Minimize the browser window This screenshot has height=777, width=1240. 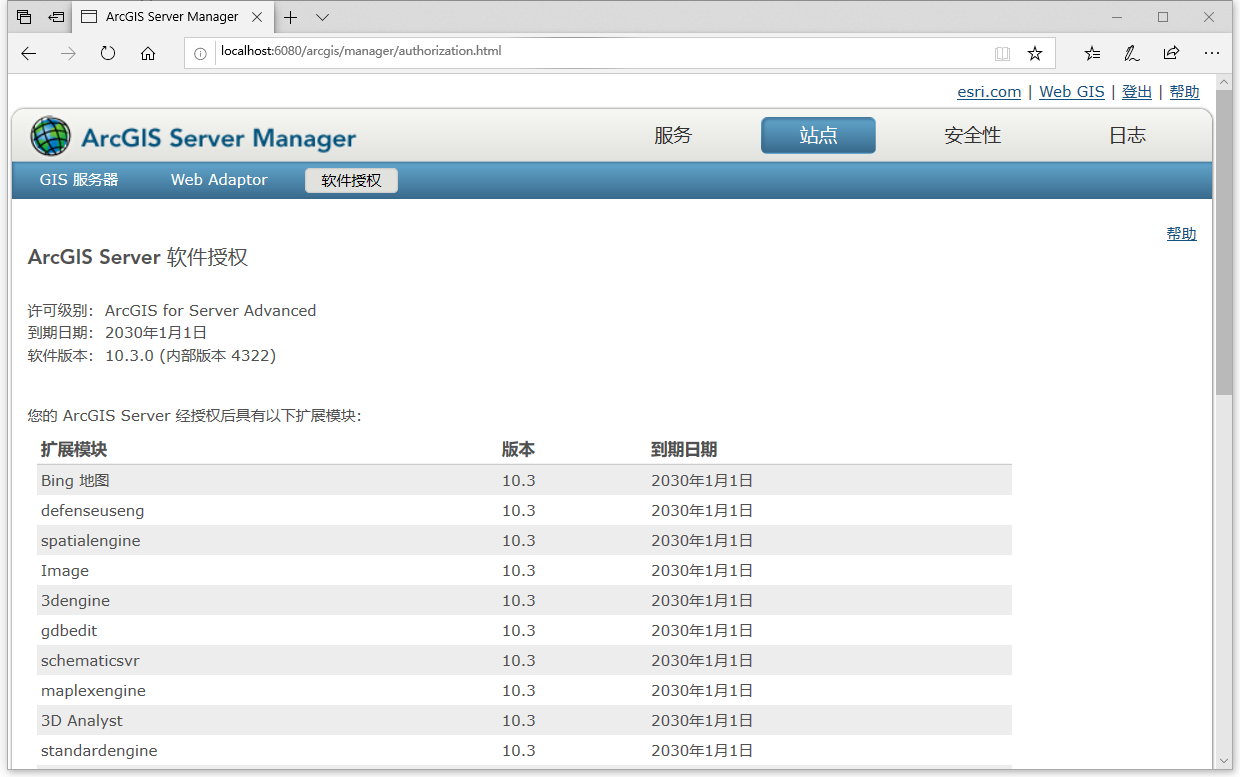click(1117, 17)
